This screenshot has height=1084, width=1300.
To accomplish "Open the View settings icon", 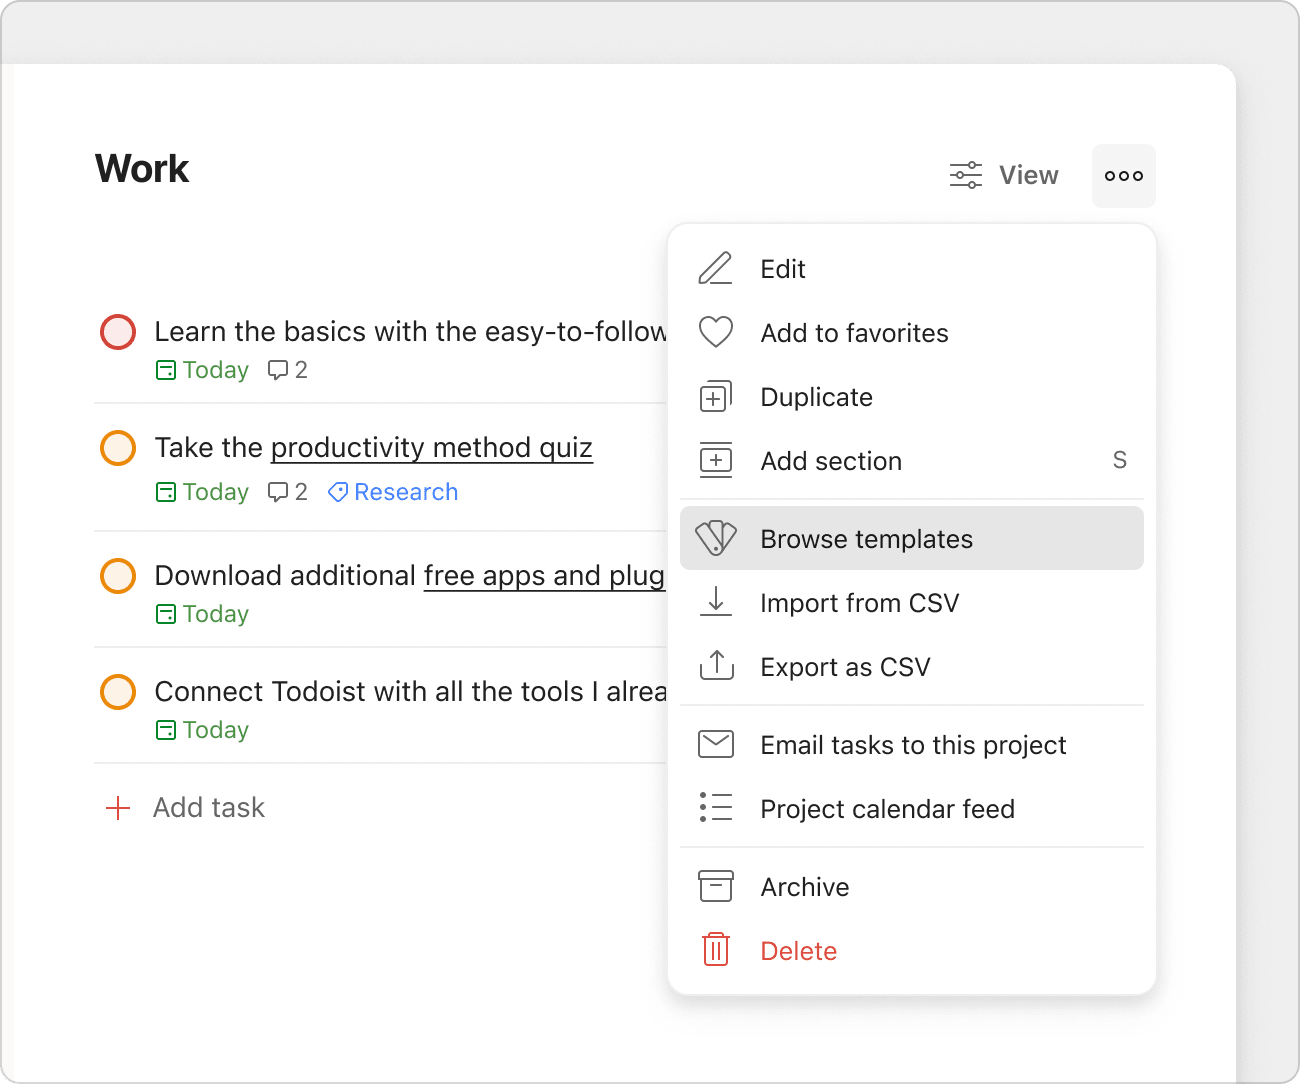I will coord(965,174).
